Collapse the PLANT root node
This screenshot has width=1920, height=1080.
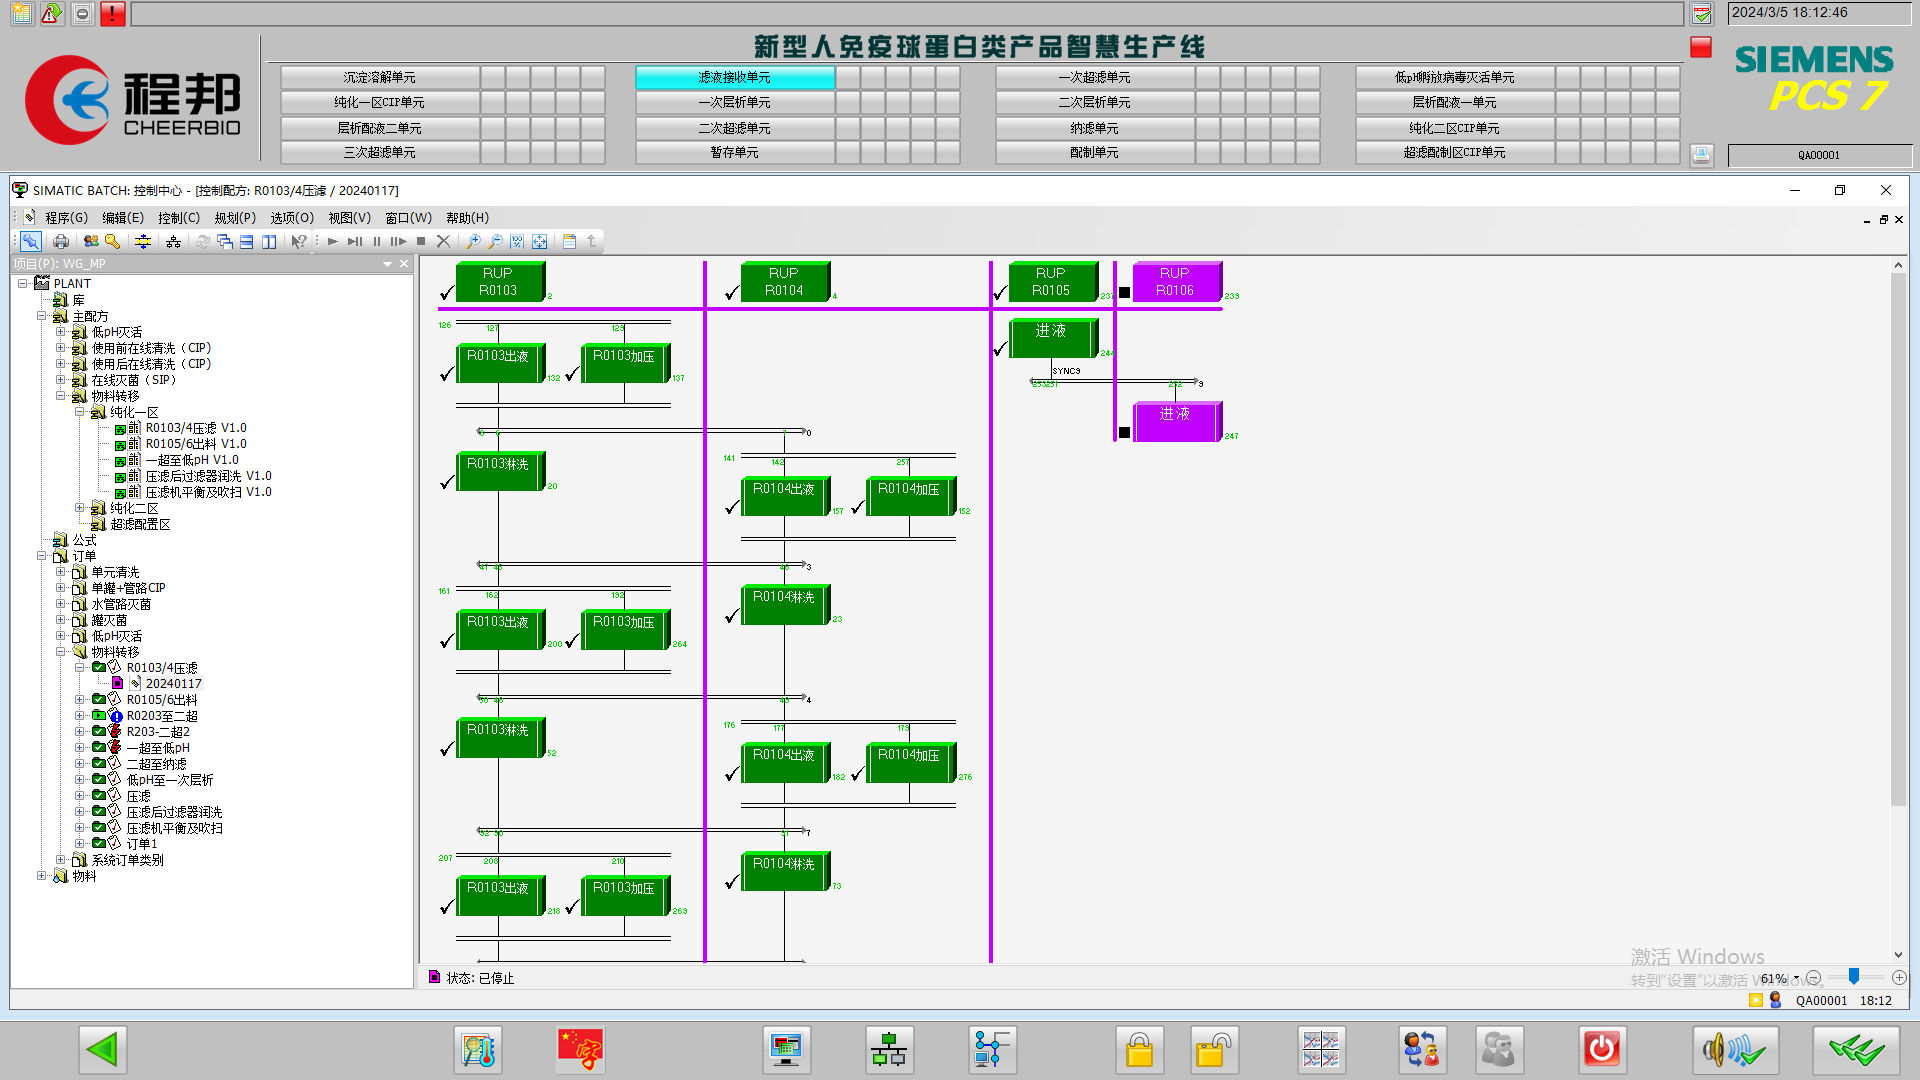tap(22, 284)
